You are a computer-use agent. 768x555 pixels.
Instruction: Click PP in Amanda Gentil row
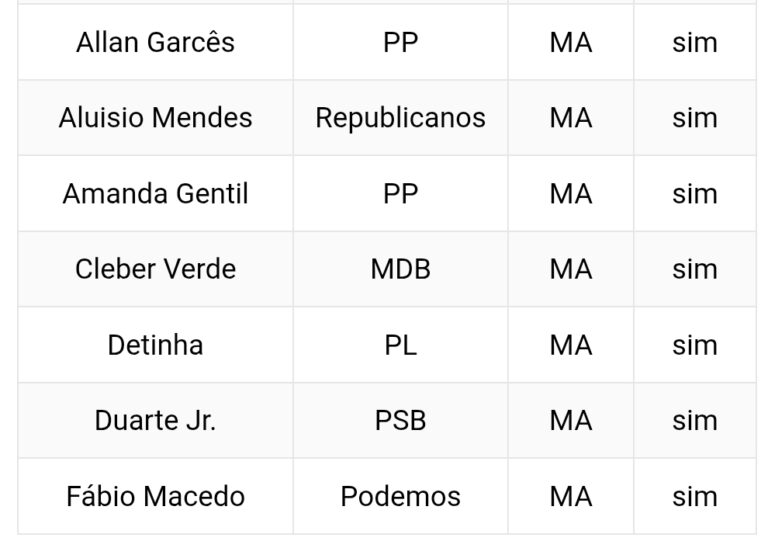pyautogui.click(x=400, y=194)
